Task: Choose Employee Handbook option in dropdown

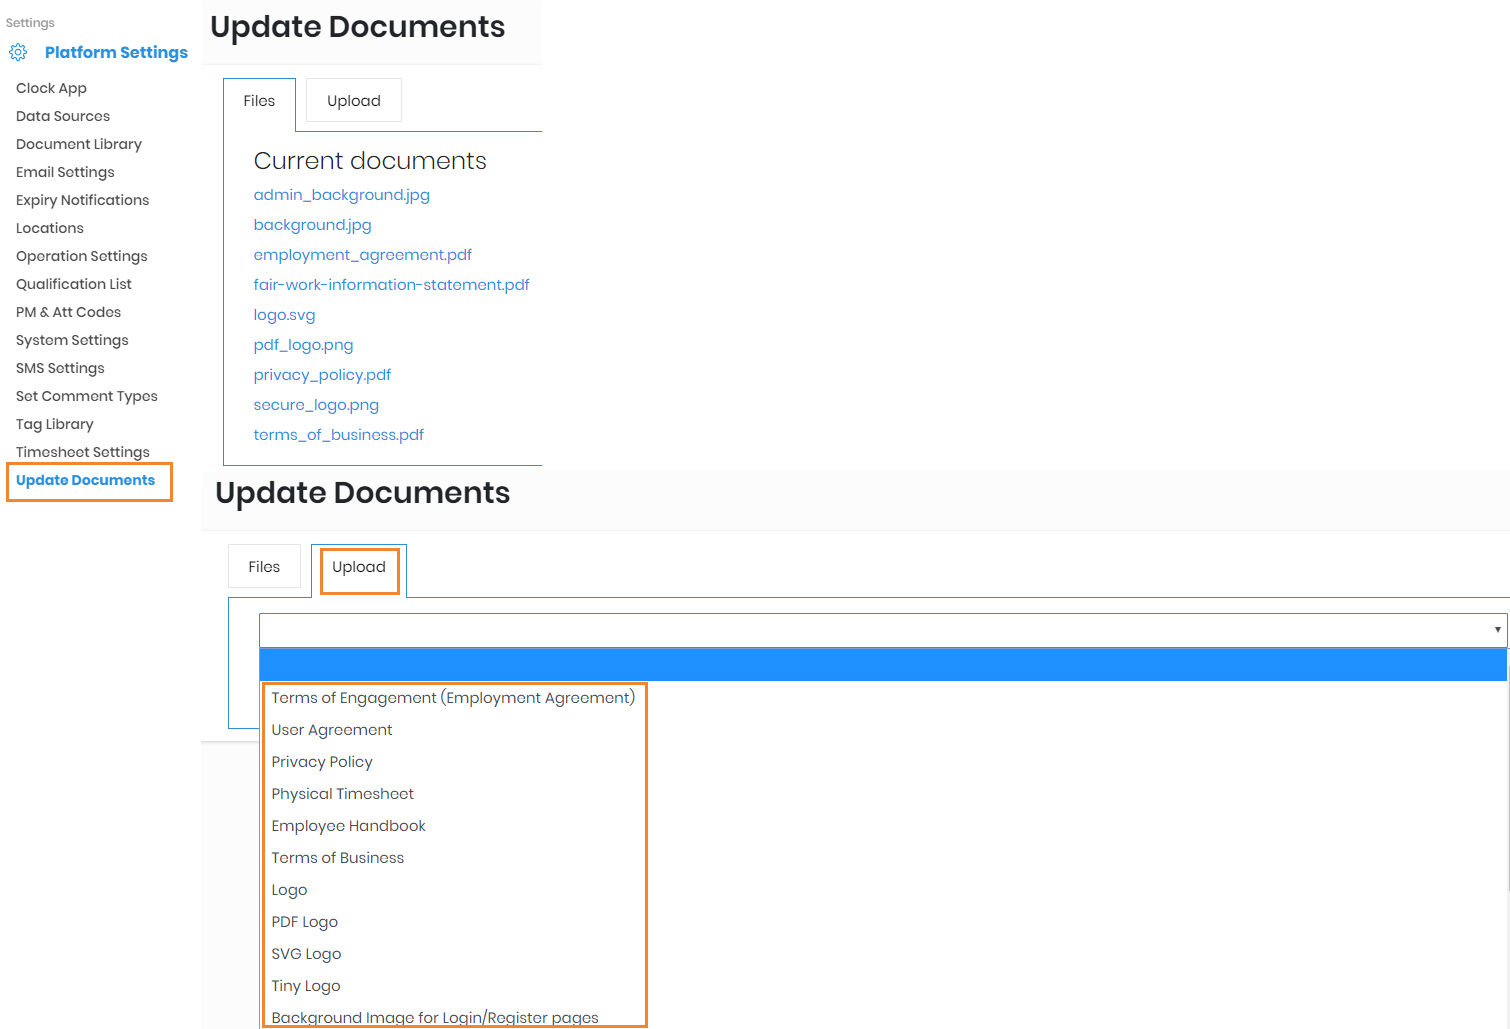Action: 348,826
